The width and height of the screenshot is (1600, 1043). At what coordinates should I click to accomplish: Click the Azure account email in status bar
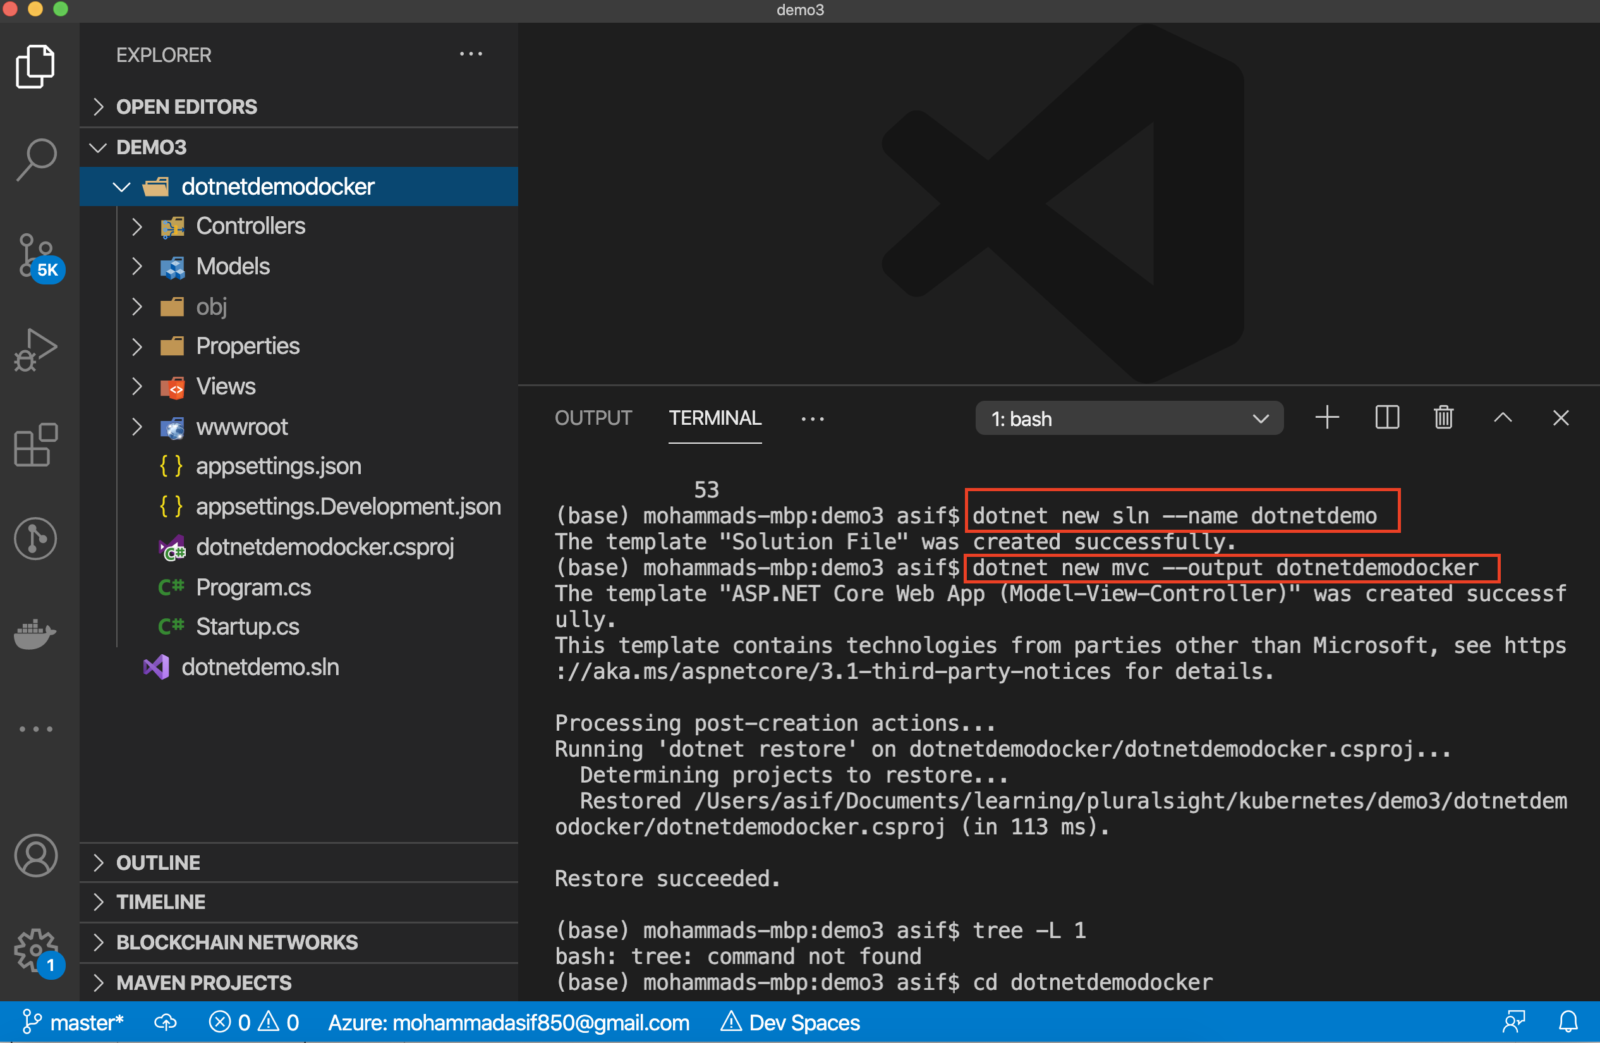pyautogui.click(x=508, y=1022)
